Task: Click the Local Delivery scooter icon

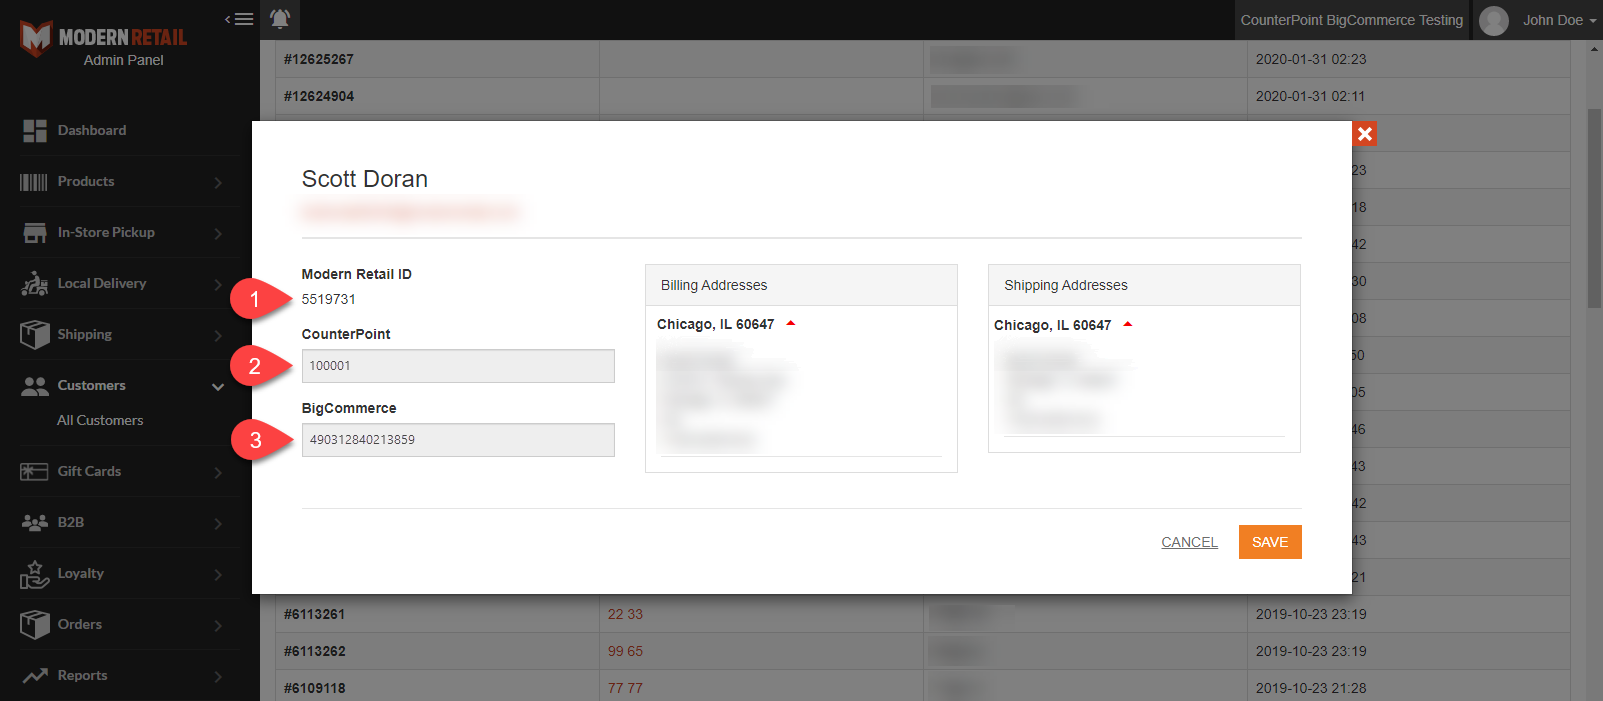Action: click(35, 284)
